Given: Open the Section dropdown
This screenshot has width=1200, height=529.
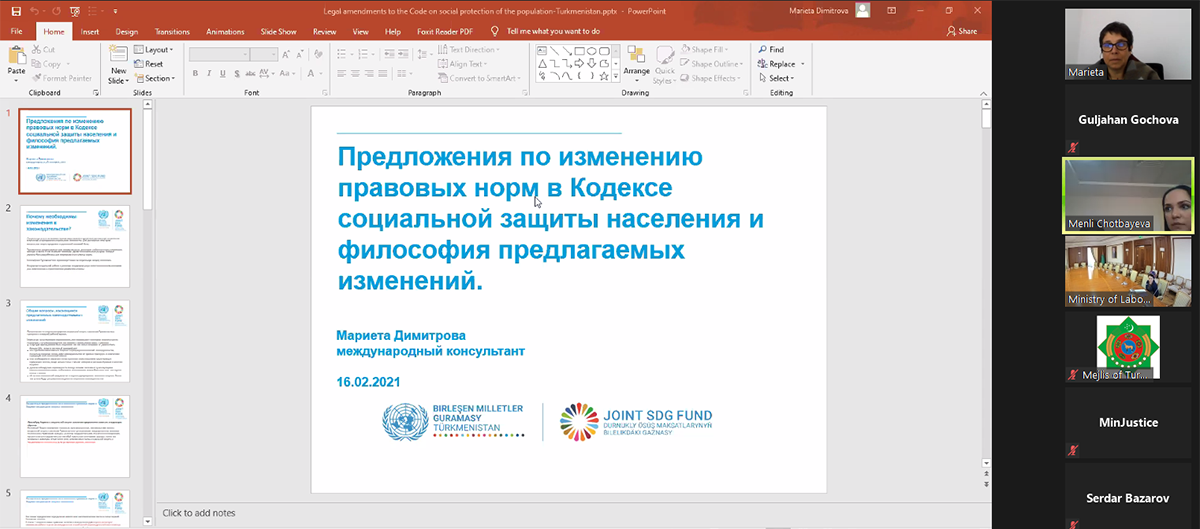Looking at the screenshot, I should tap(158, 78).
